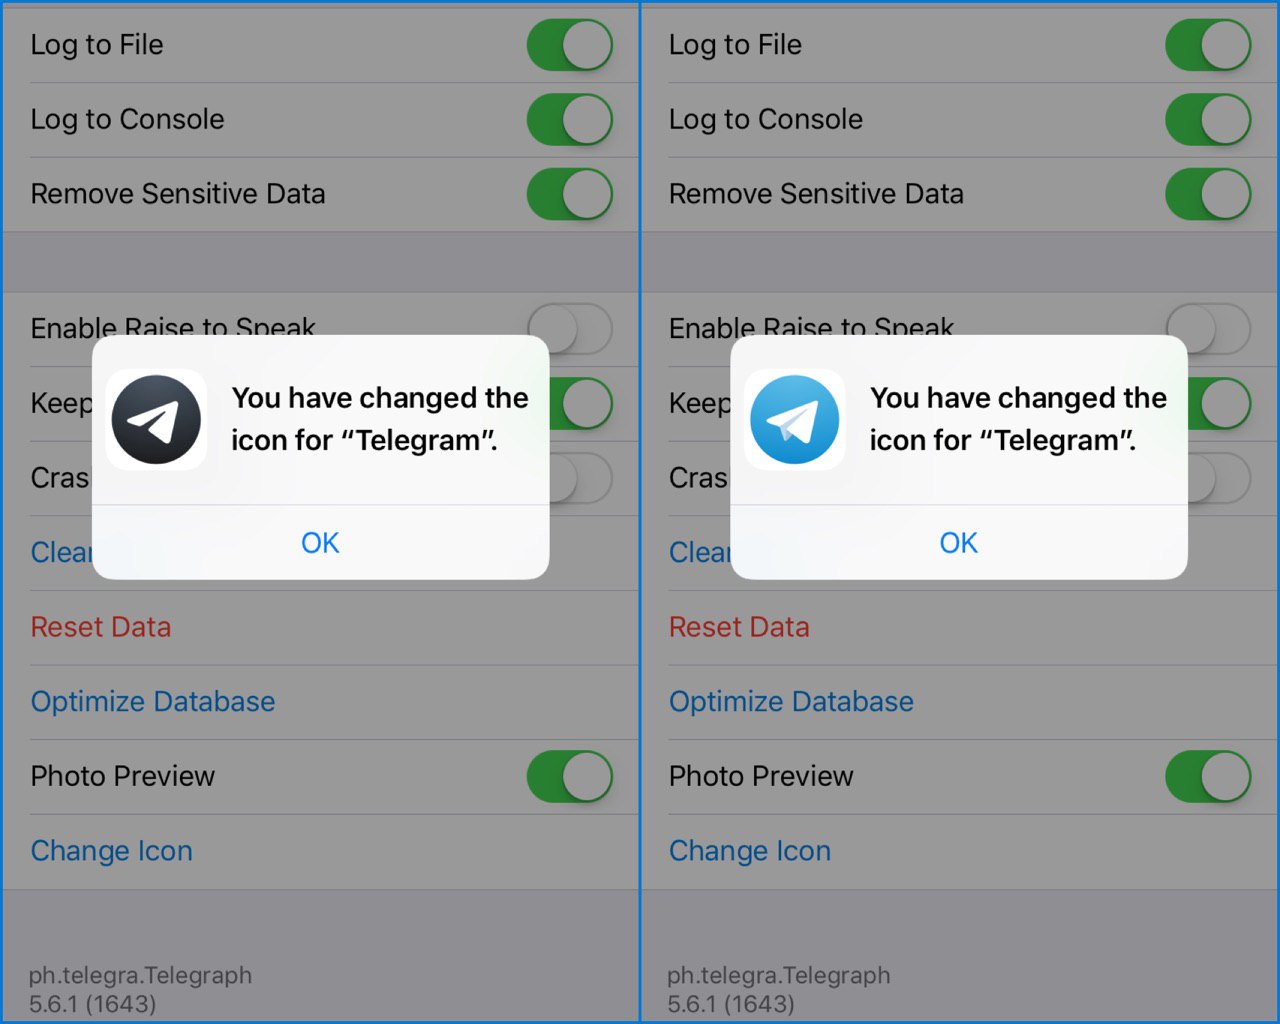
Task: Select Optimize Database in the left panel
Action: coord(153,702)
